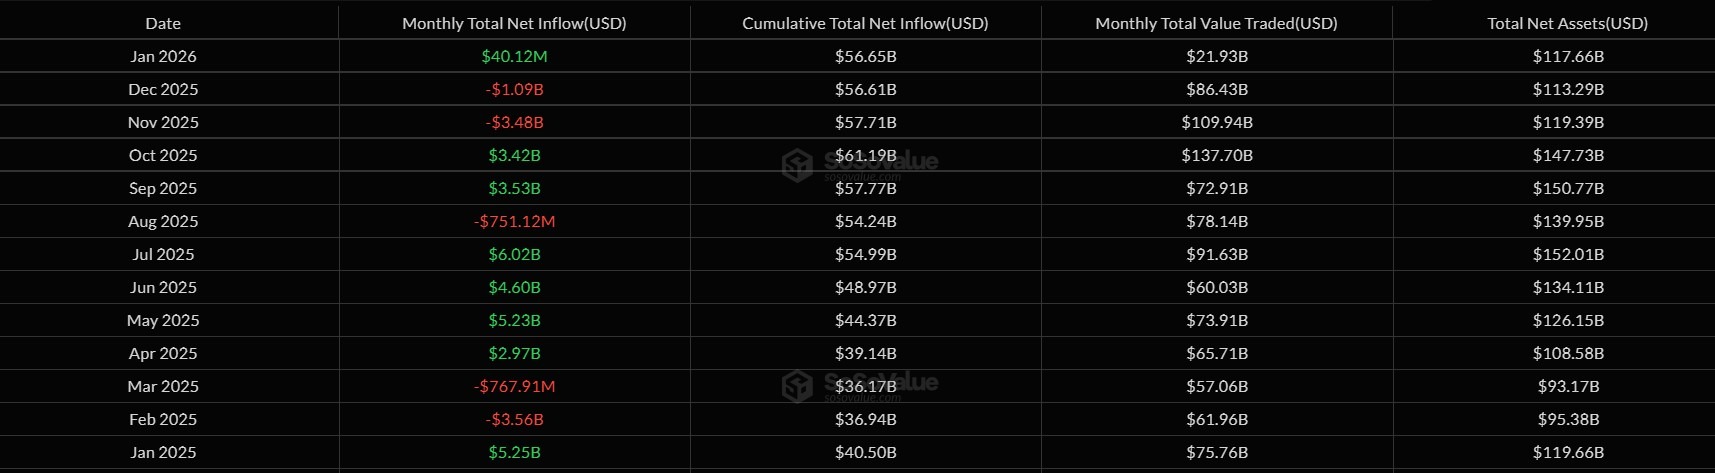
Task: Click the $40.50B cumulative inflow cell
Action: (865, 452)
